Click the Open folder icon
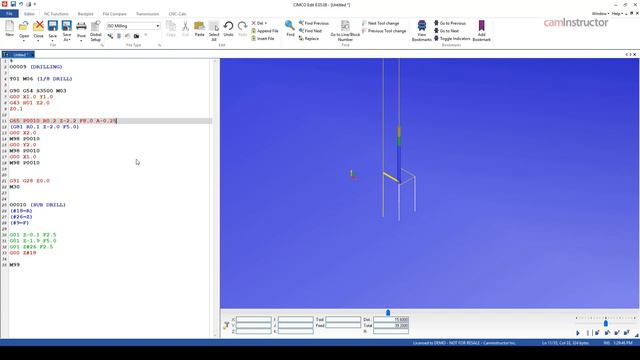 pyautogui.click(x=24, y=26)
